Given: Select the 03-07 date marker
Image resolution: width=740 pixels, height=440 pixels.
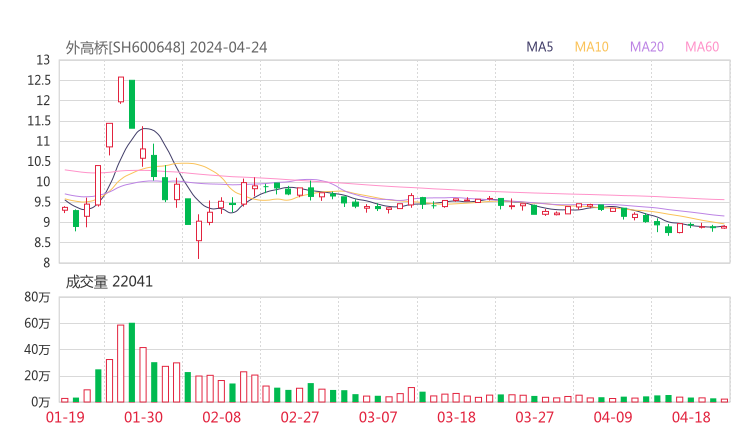Looking at the screenshot, I should [x=378, y=418].
